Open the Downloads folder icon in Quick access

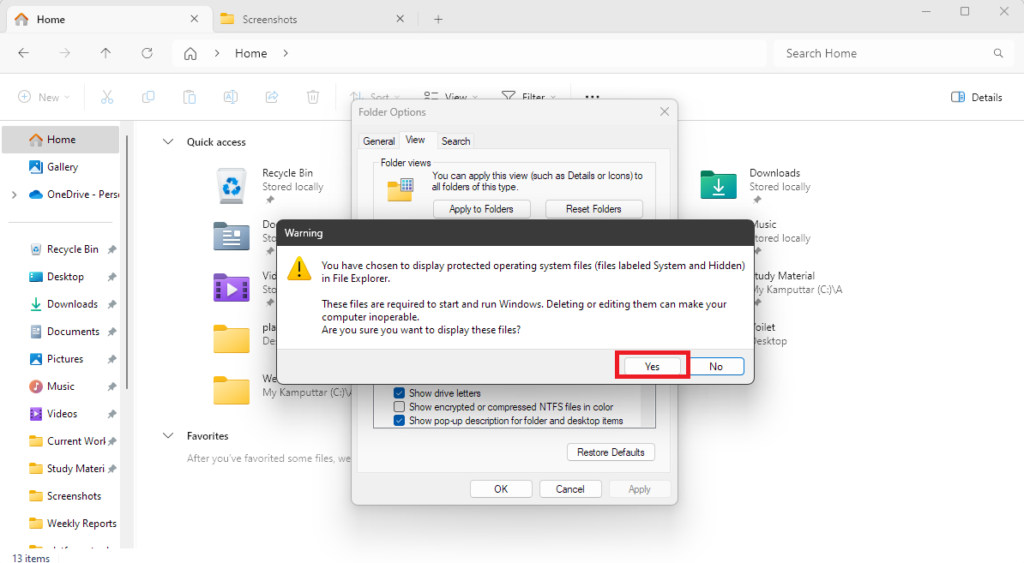tap(718, 184)
